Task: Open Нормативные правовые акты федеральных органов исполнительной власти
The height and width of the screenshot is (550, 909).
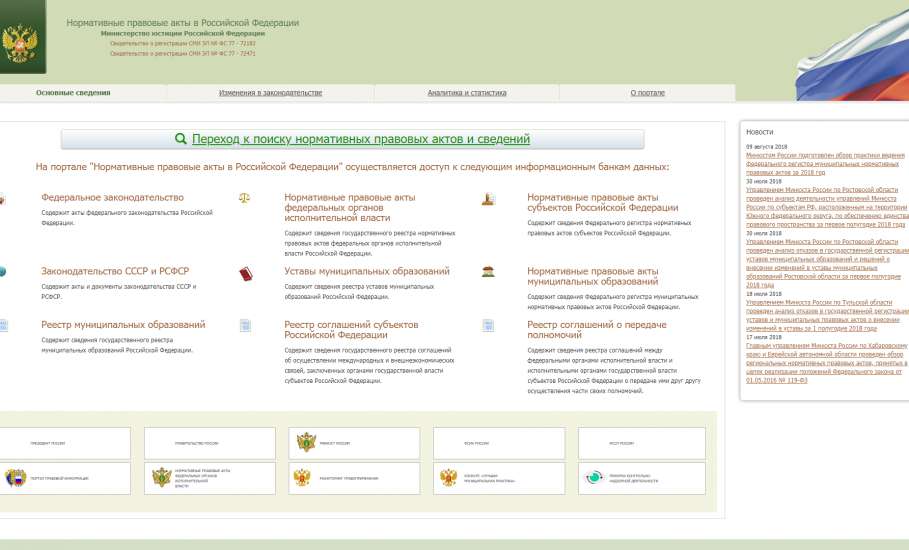Action: pyautogui.click(x=350, y=207)
